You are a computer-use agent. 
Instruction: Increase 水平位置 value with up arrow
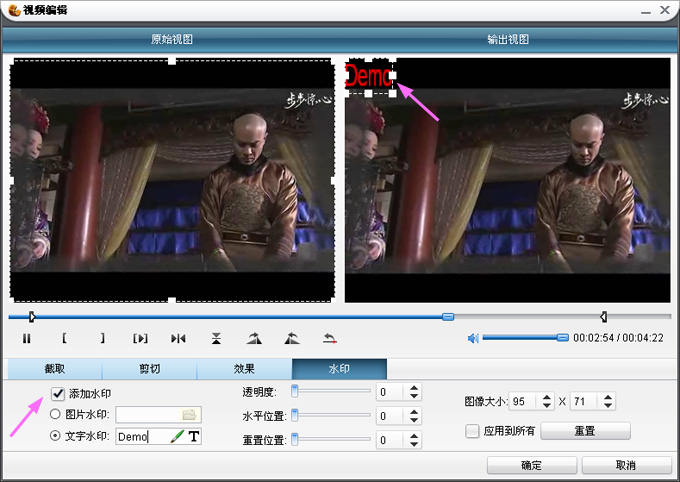coord(414,412)
